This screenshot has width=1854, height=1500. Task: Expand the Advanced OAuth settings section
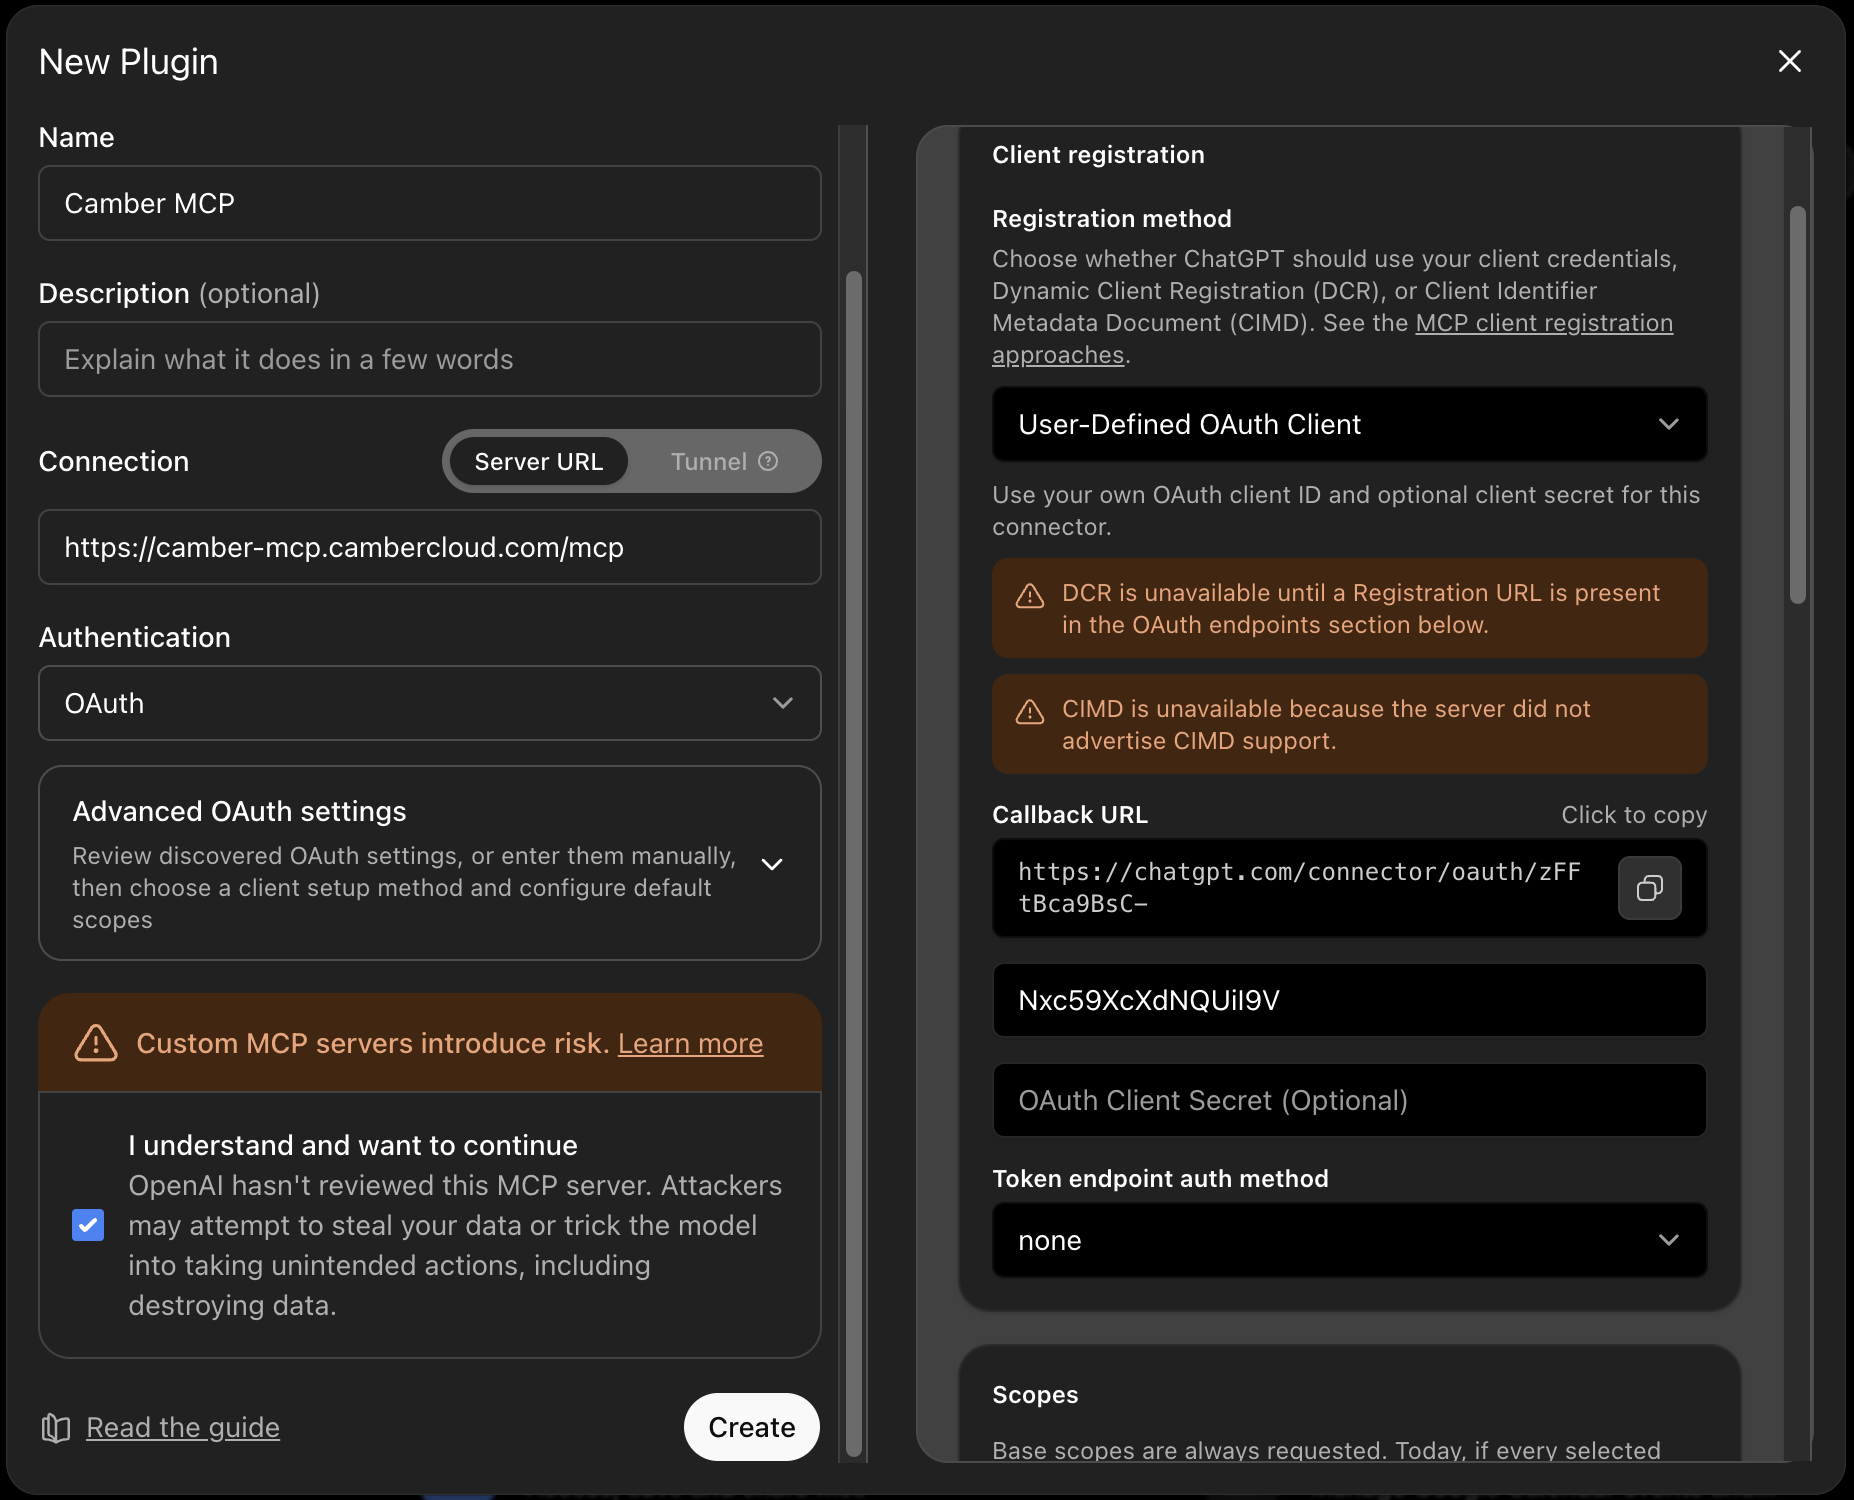click(x=430, y=863)
